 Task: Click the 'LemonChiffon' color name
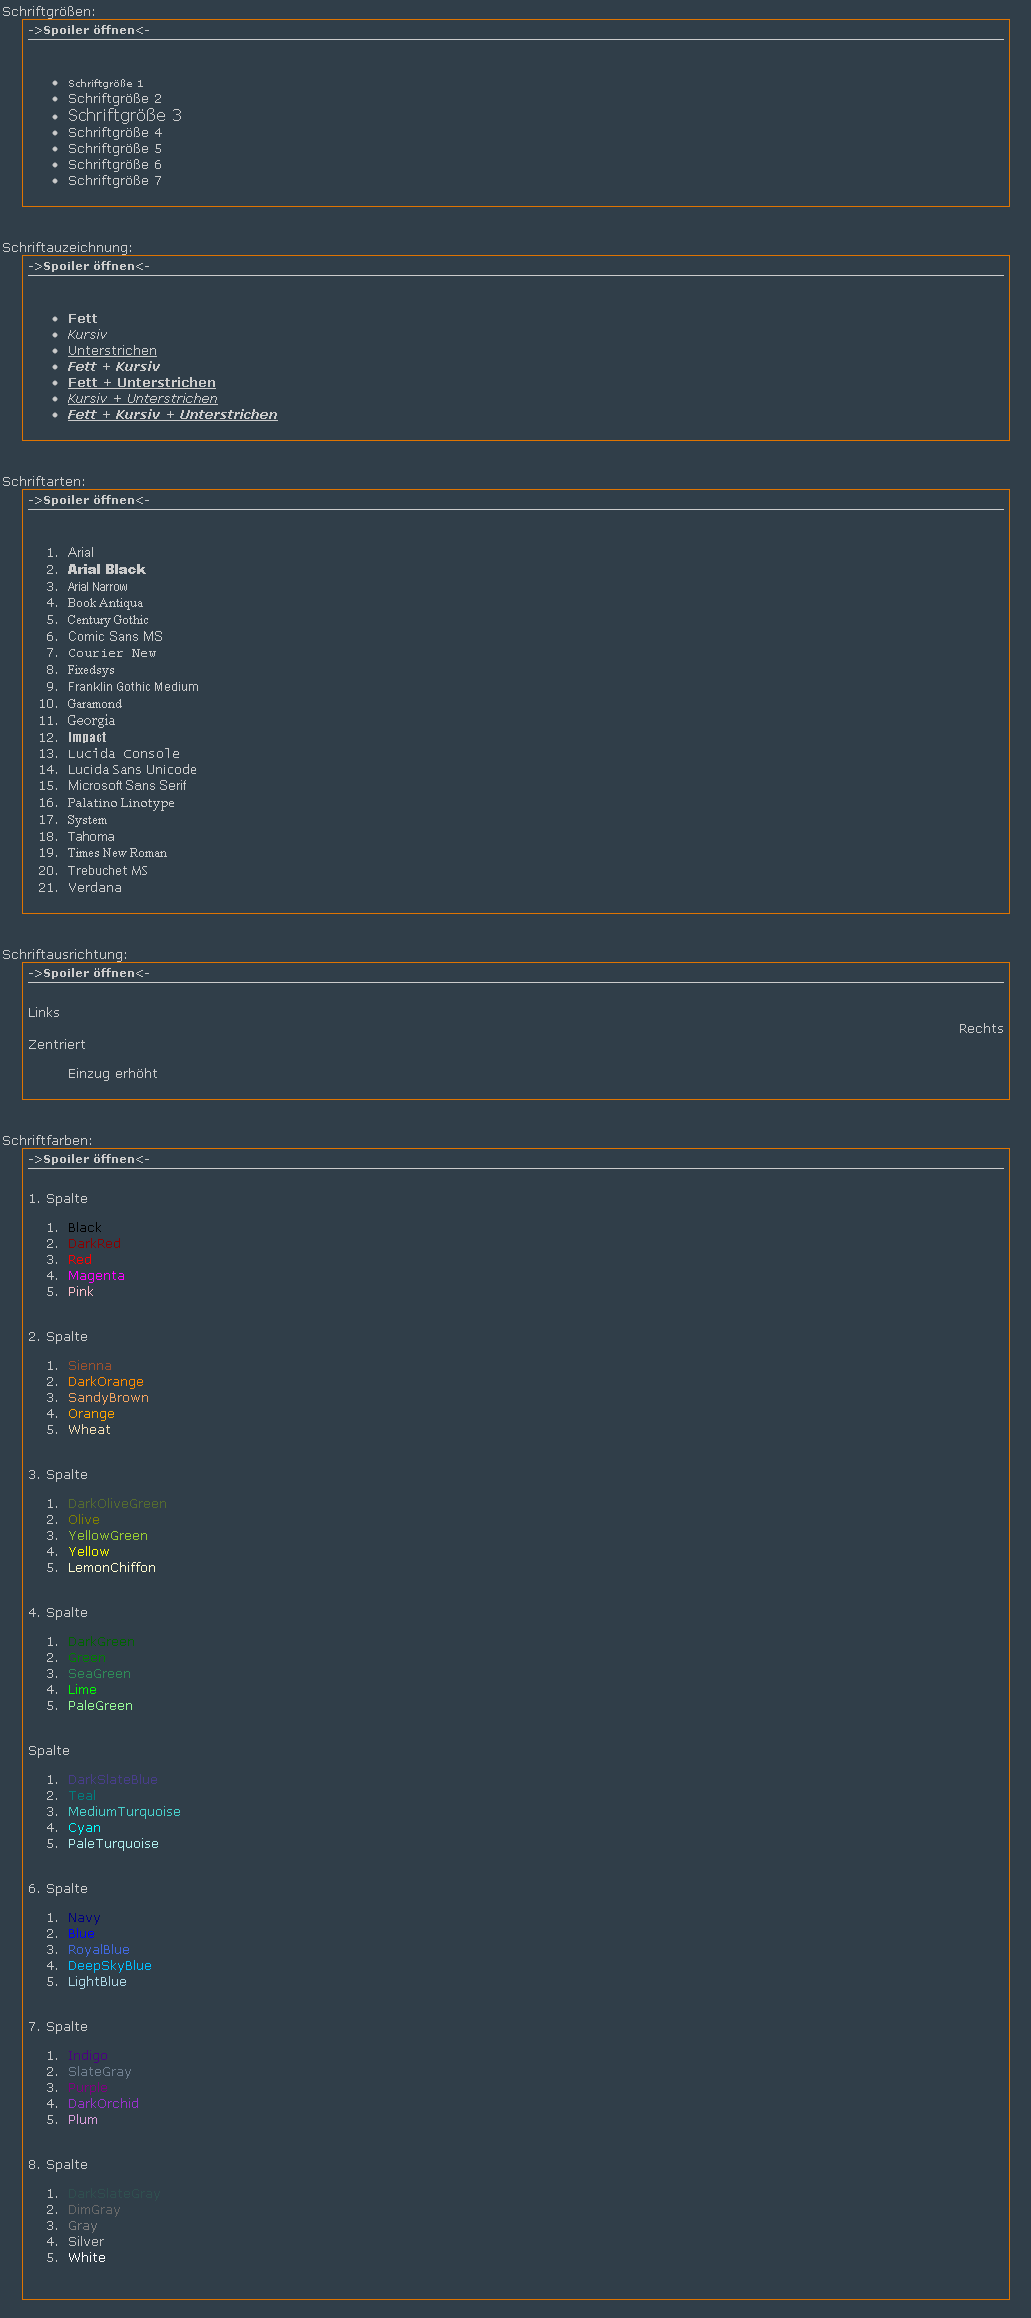click(x=112, y=1568)
